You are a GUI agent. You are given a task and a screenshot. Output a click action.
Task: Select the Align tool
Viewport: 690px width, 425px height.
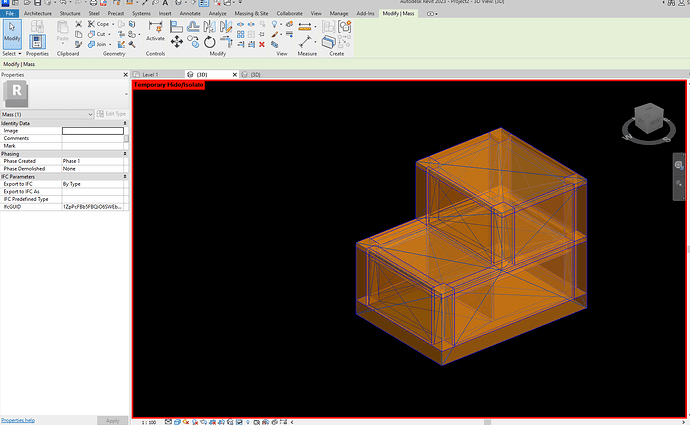coord(176,26)
